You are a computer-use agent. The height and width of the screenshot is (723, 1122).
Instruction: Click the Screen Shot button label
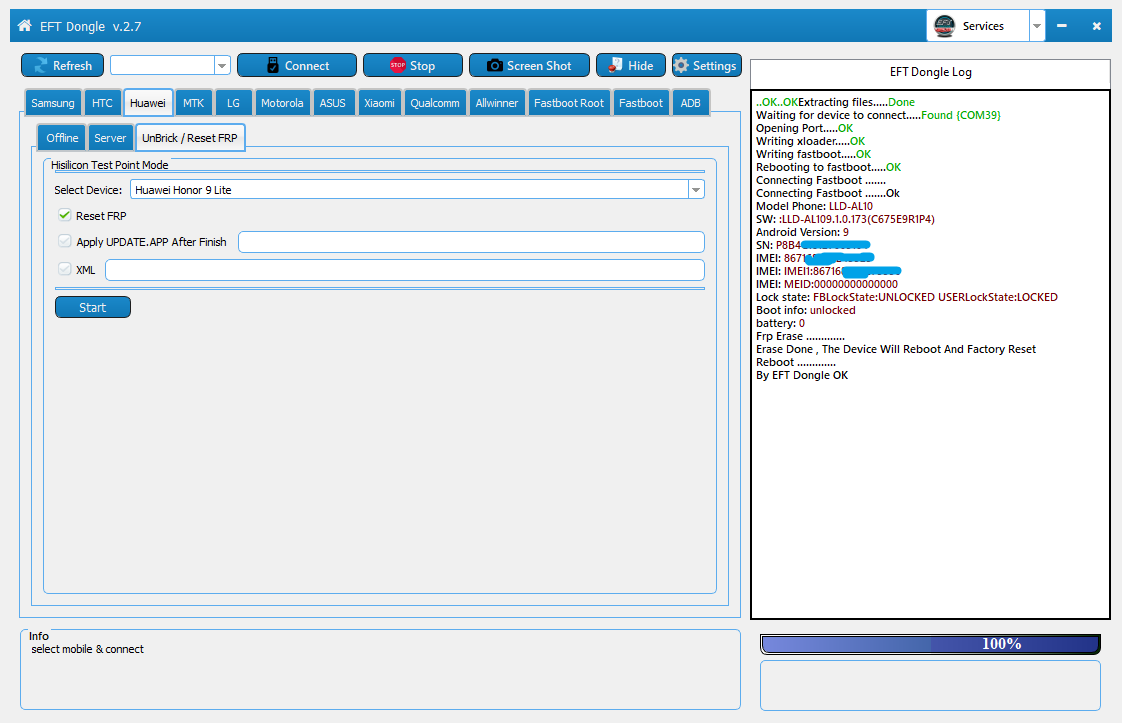(539, 66)
